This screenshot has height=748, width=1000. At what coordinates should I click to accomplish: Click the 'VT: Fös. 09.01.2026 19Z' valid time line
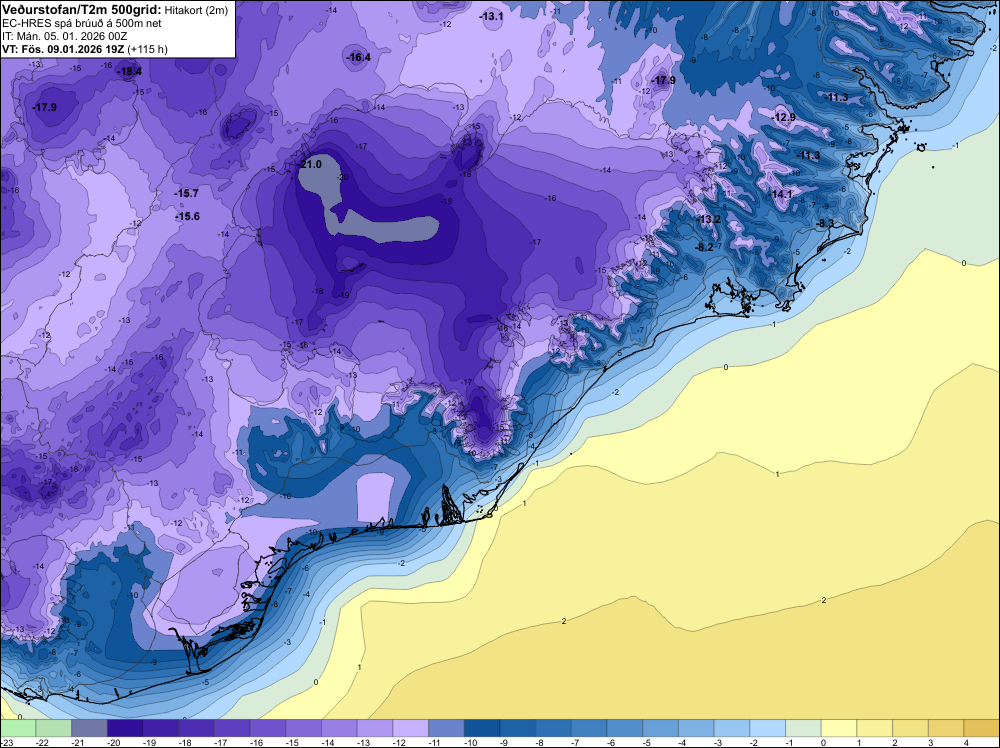click(63, 50)
